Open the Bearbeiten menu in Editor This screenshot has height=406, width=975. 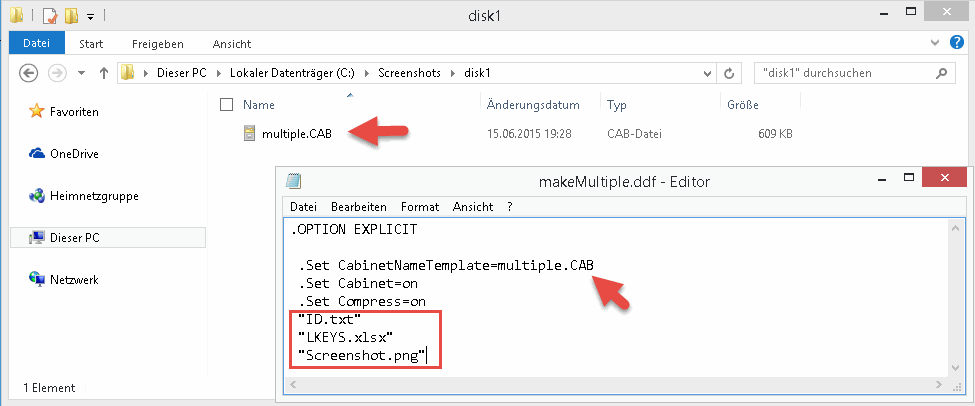pos(358,206)
